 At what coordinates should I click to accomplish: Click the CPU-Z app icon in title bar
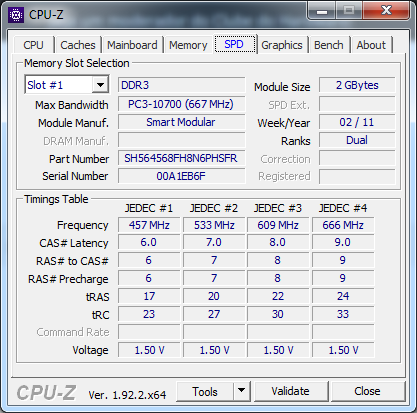16,15
